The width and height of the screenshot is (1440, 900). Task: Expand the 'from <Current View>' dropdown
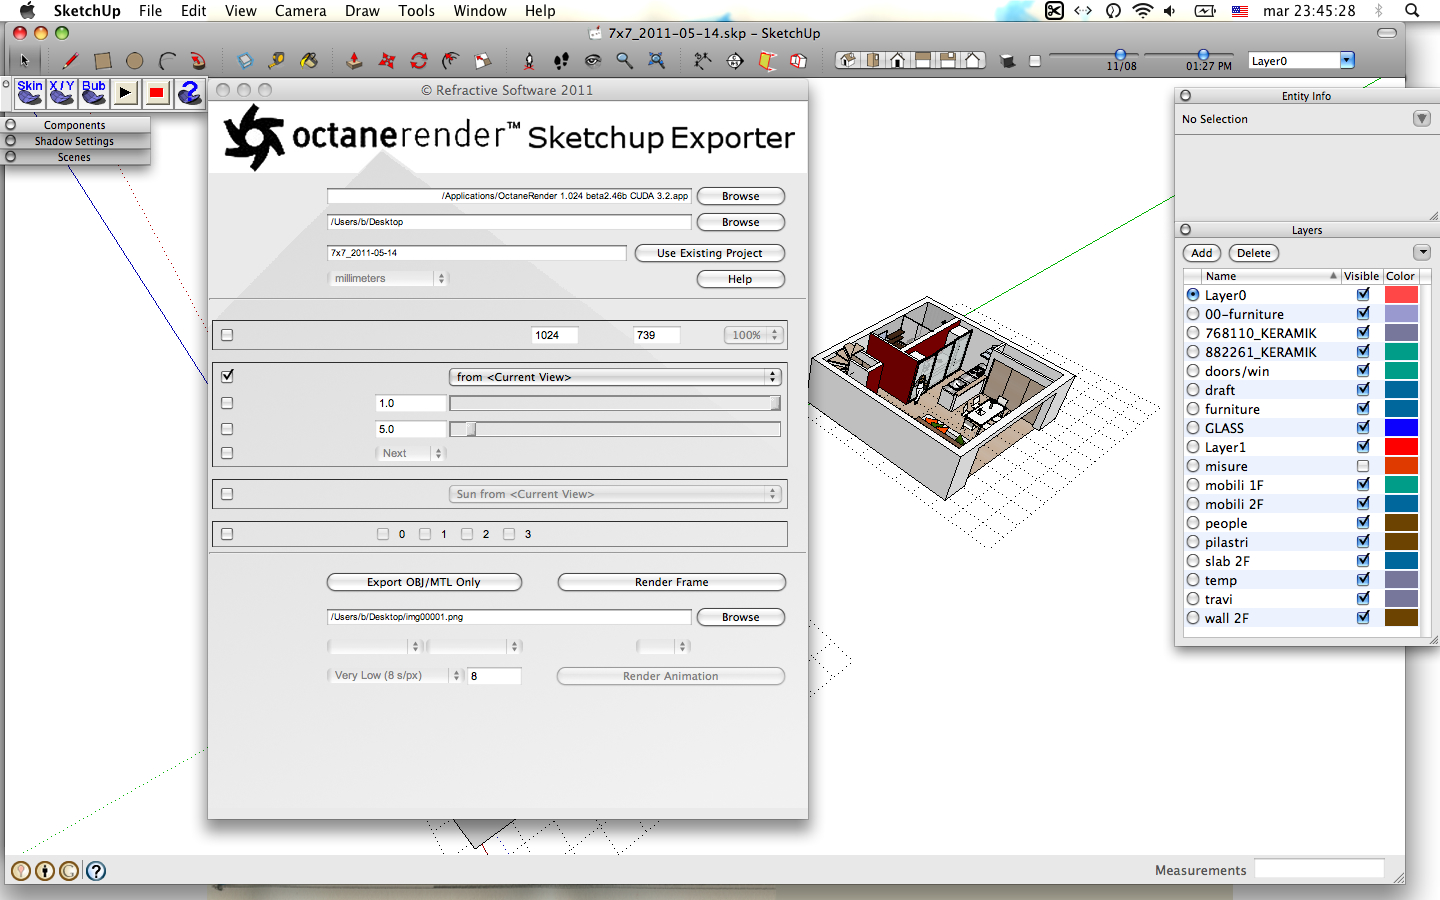click(615, 377)
